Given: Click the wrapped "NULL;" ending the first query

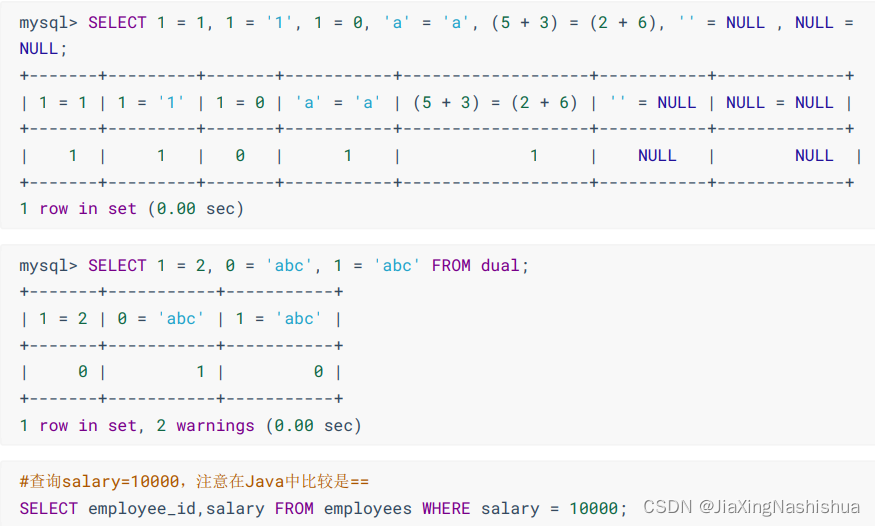Looking at the screenshot, I should click(x=44, y=49).
